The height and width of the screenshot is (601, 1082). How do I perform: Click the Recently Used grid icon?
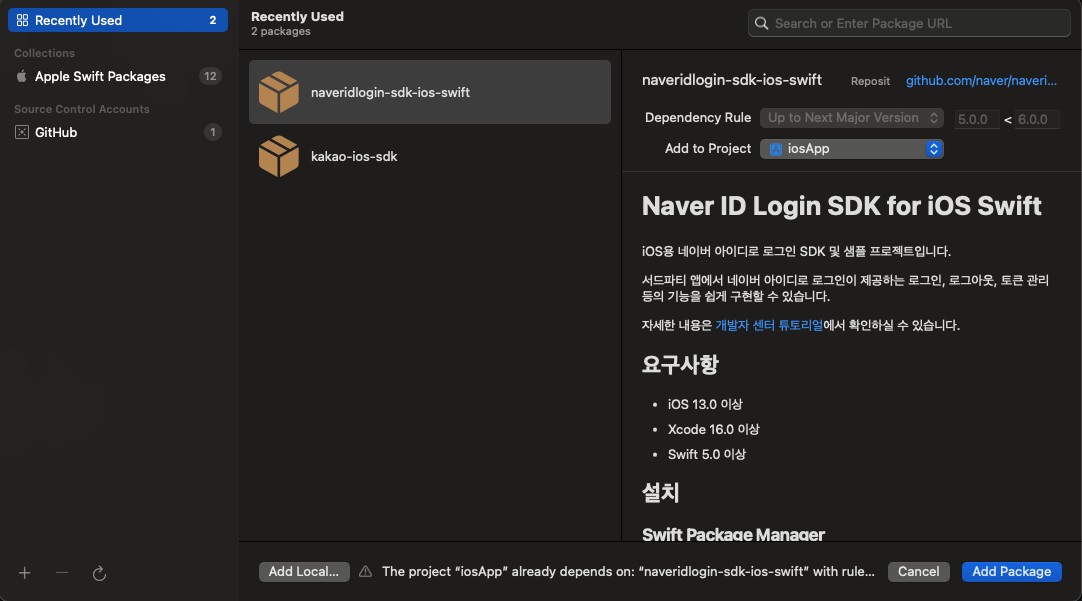(x=22, y=20)
